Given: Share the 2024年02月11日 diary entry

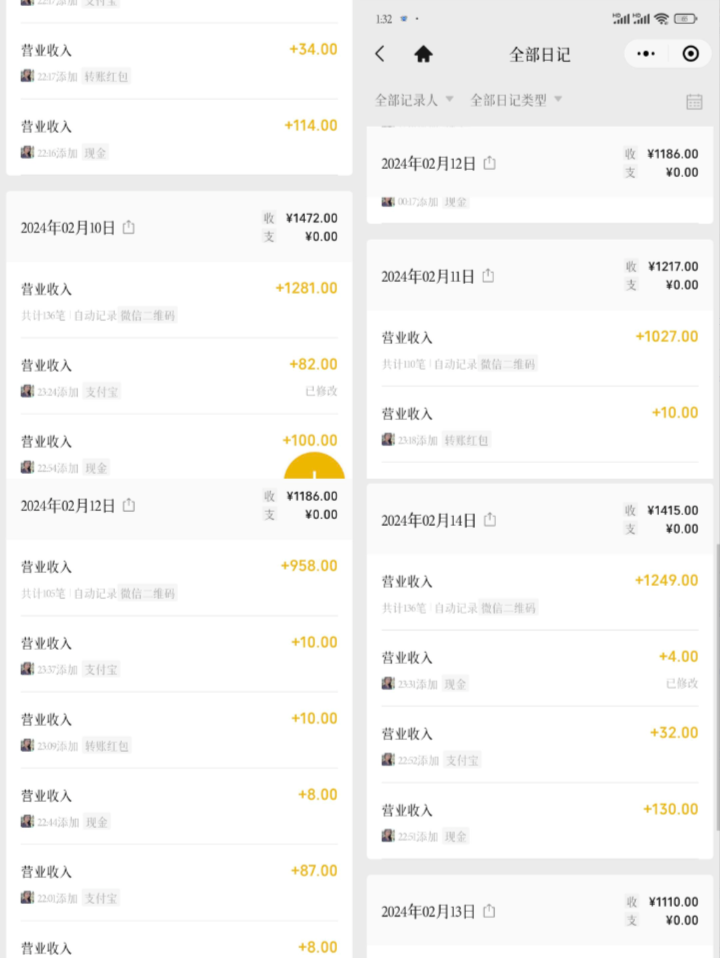Looking at the screenshot, I should click(488, 276).
